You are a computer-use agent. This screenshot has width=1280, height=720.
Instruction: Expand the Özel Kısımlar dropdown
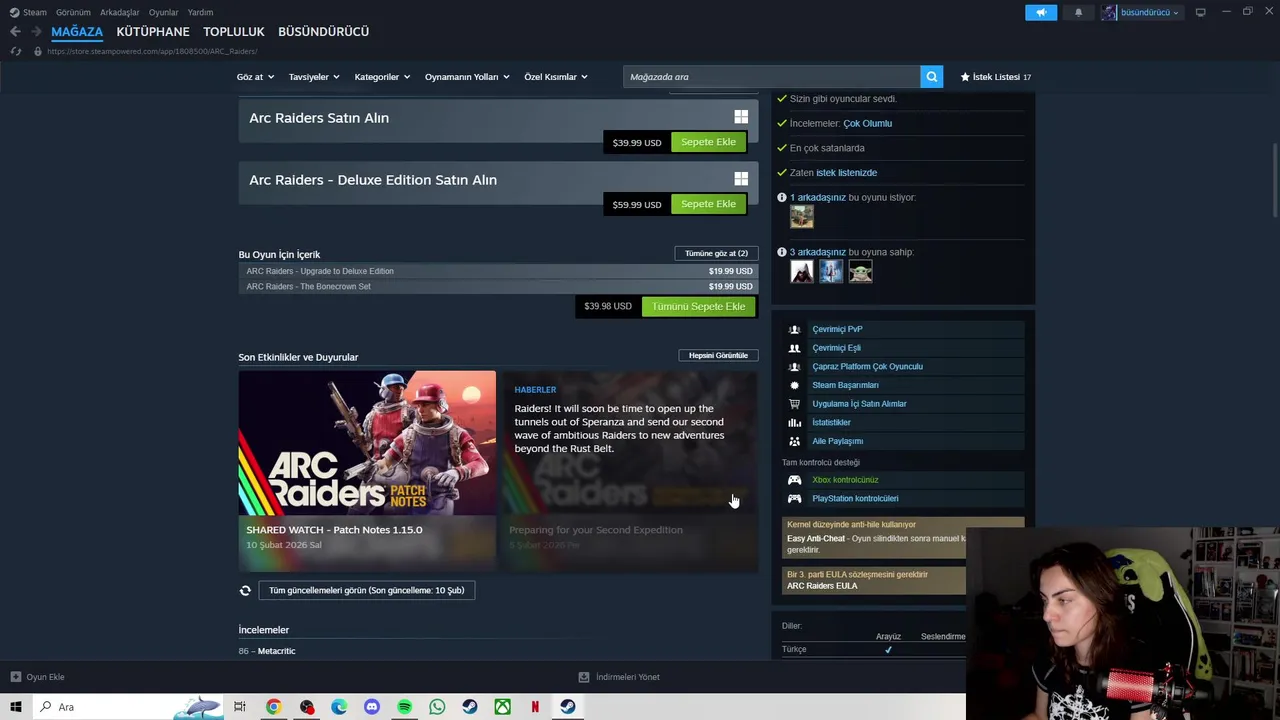click(556, 77)
